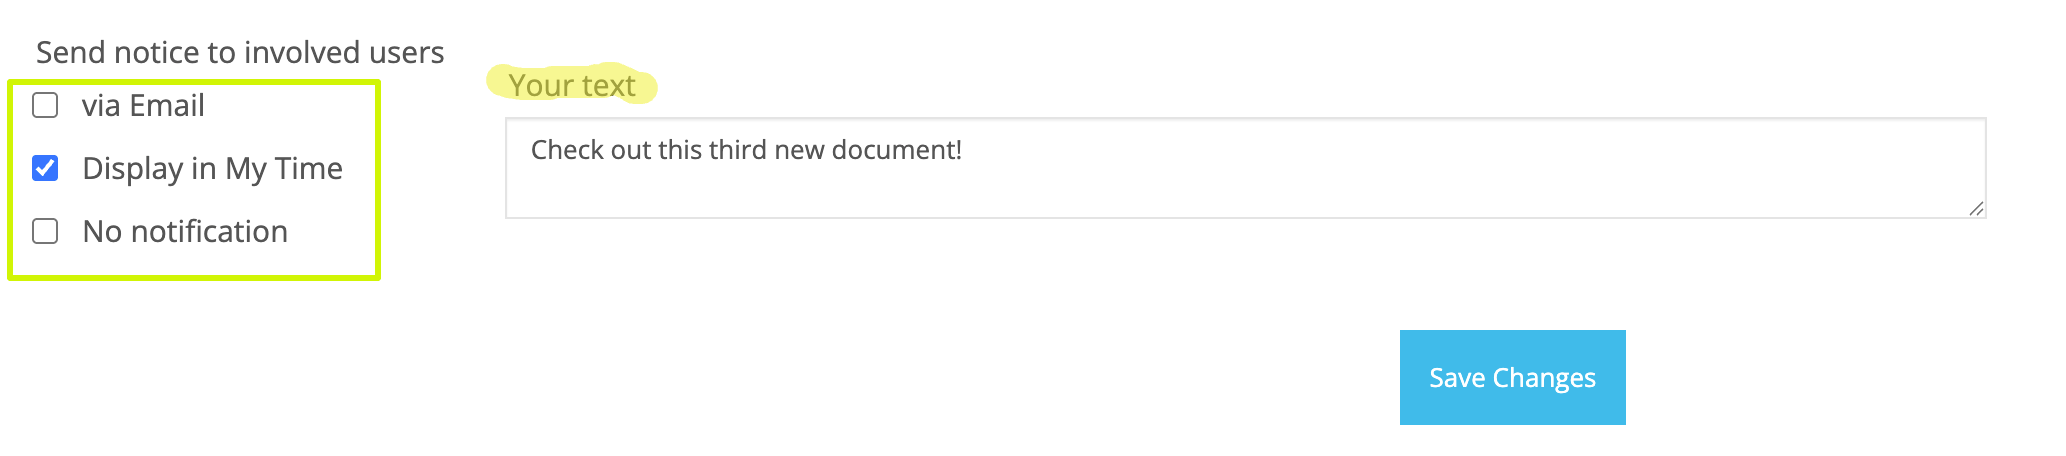Click the "Display in My Time" label
The image size is (2066, 456).
click(212, 168)
